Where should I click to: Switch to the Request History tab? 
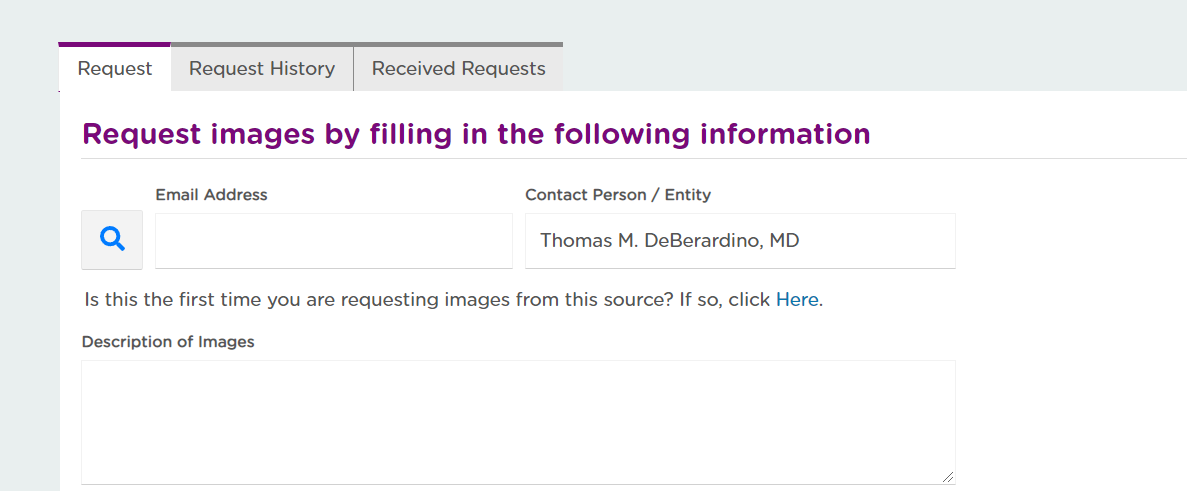click(262, 69)
